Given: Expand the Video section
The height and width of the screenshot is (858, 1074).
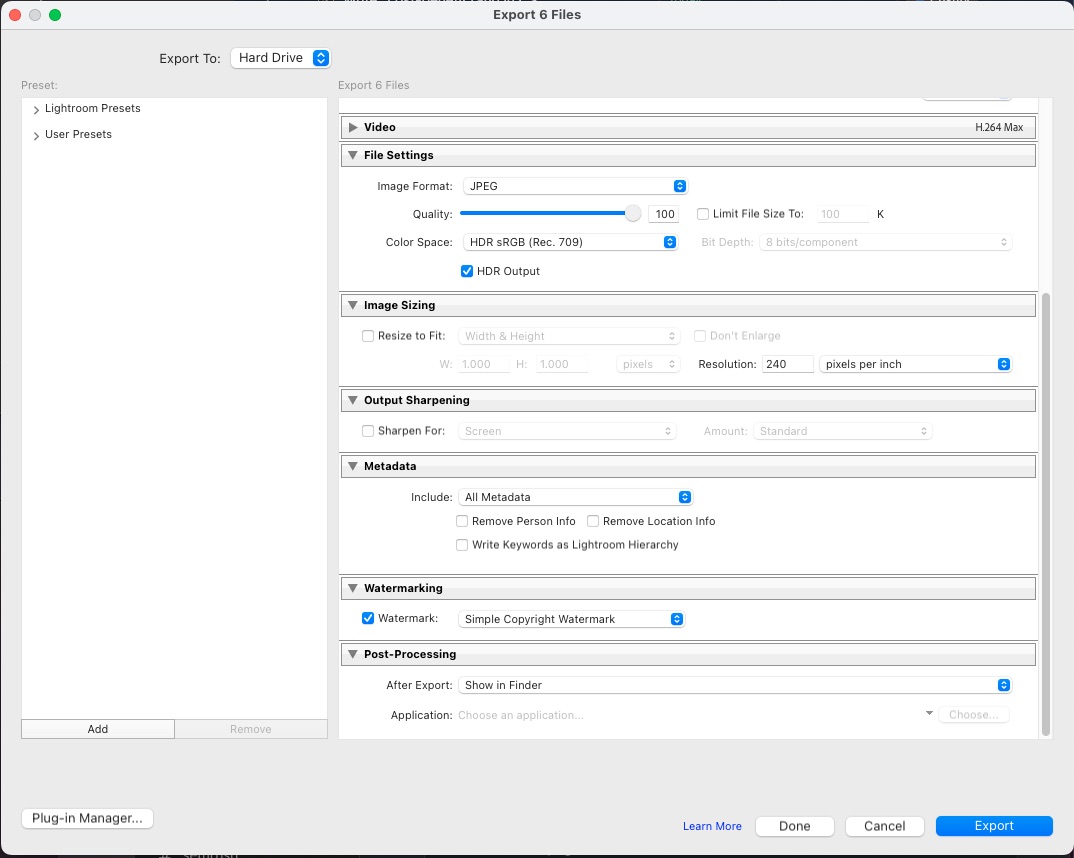Looking at the screenshot, I should (x=352, y=127).
